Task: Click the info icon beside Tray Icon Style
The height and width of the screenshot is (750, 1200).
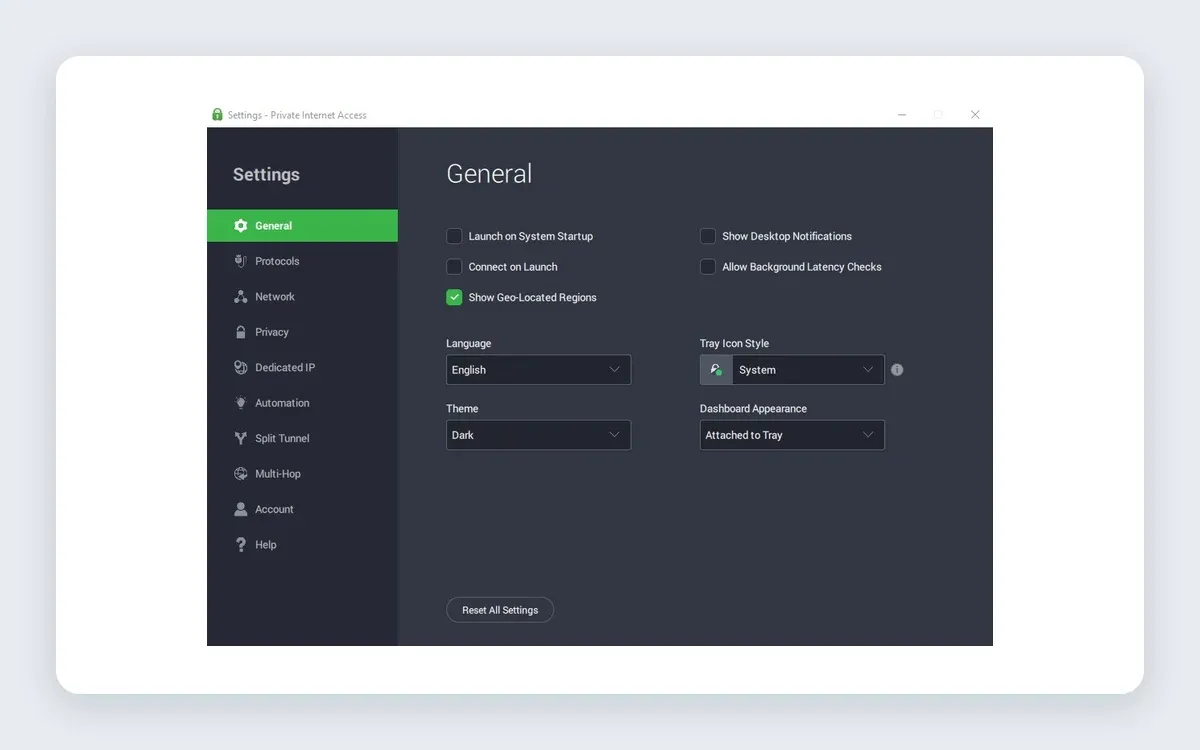Action: [897, 370]
